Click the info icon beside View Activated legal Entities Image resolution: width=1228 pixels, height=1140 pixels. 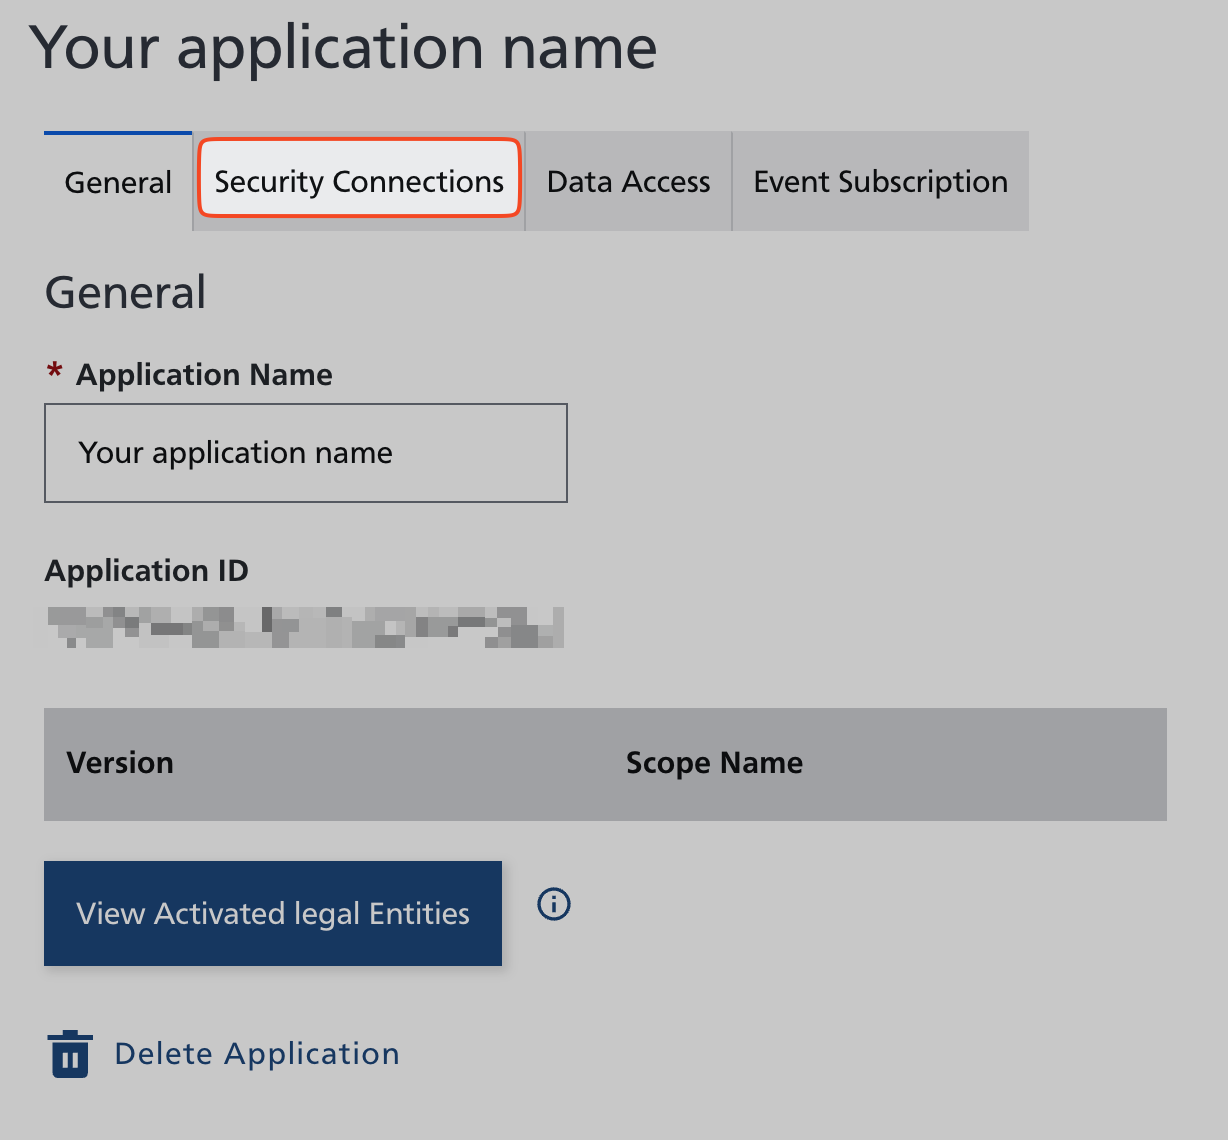[554, 904]
